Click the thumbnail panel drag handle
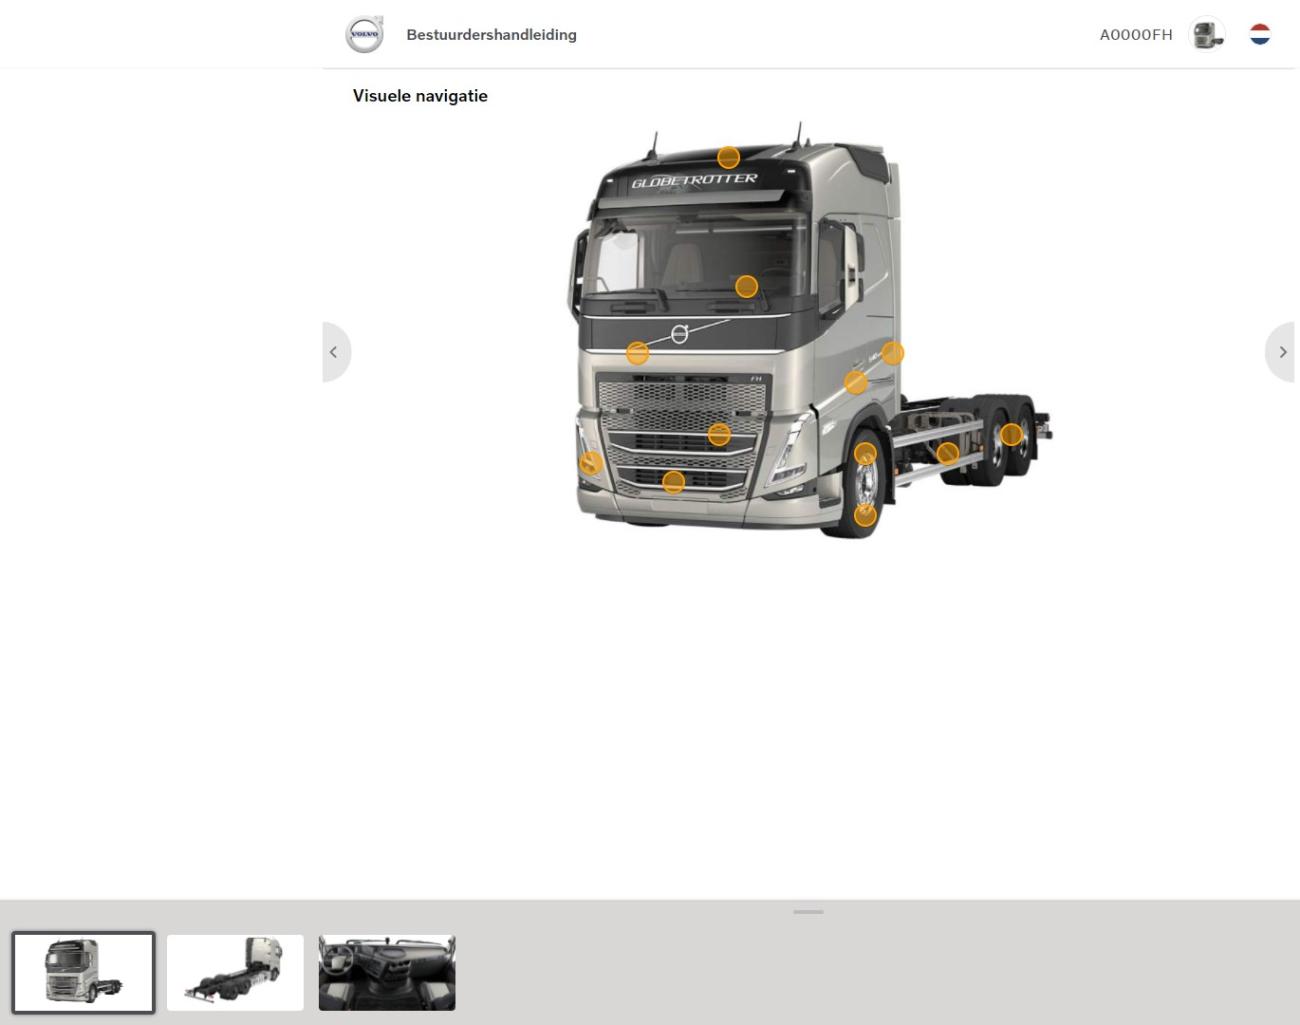The image size is (1300, 1025). pos(808,912)
